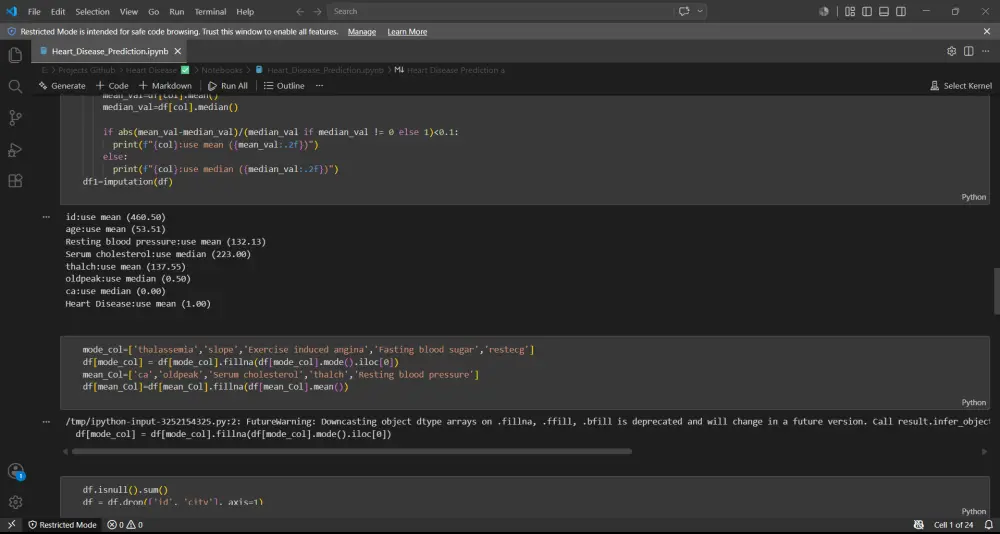Open output menu for imputation results
Viewport: 1000px width, 534px height.
[x=46, y=217]
